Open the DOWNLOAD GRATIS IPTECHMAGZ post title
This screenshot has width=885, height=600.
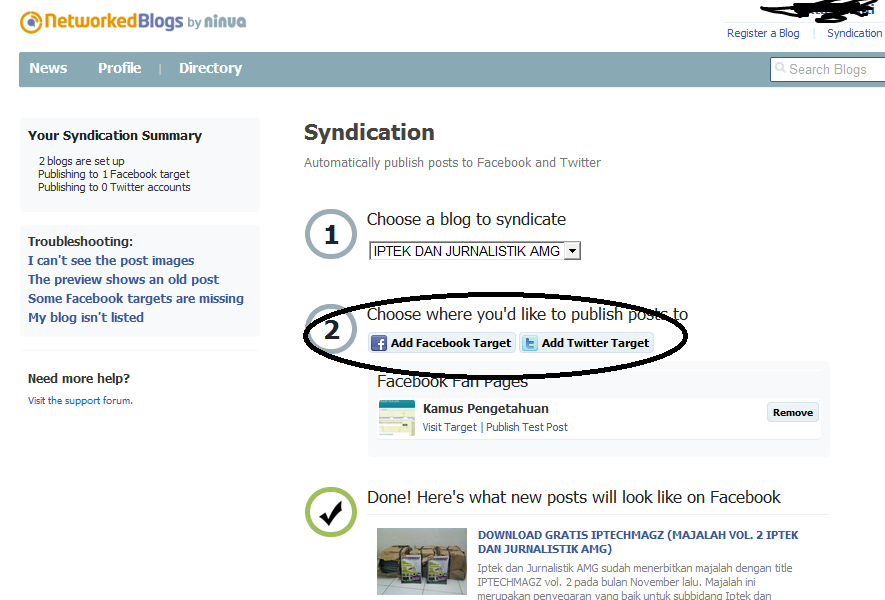[x=638, y=542]
